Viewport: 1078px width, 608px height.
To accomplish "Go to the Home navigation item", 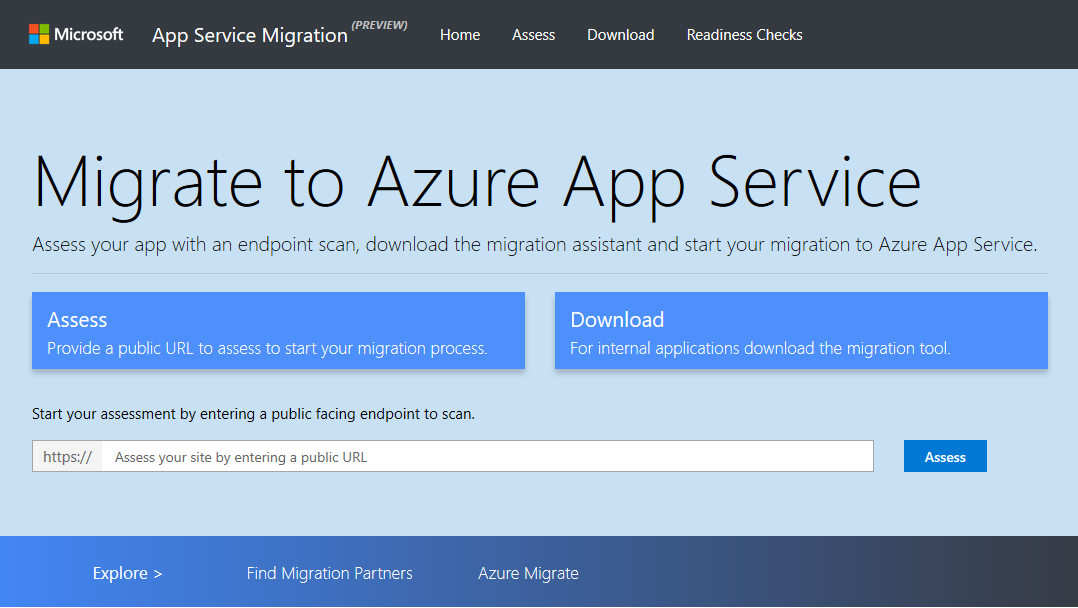I will [x=460, y=35].
